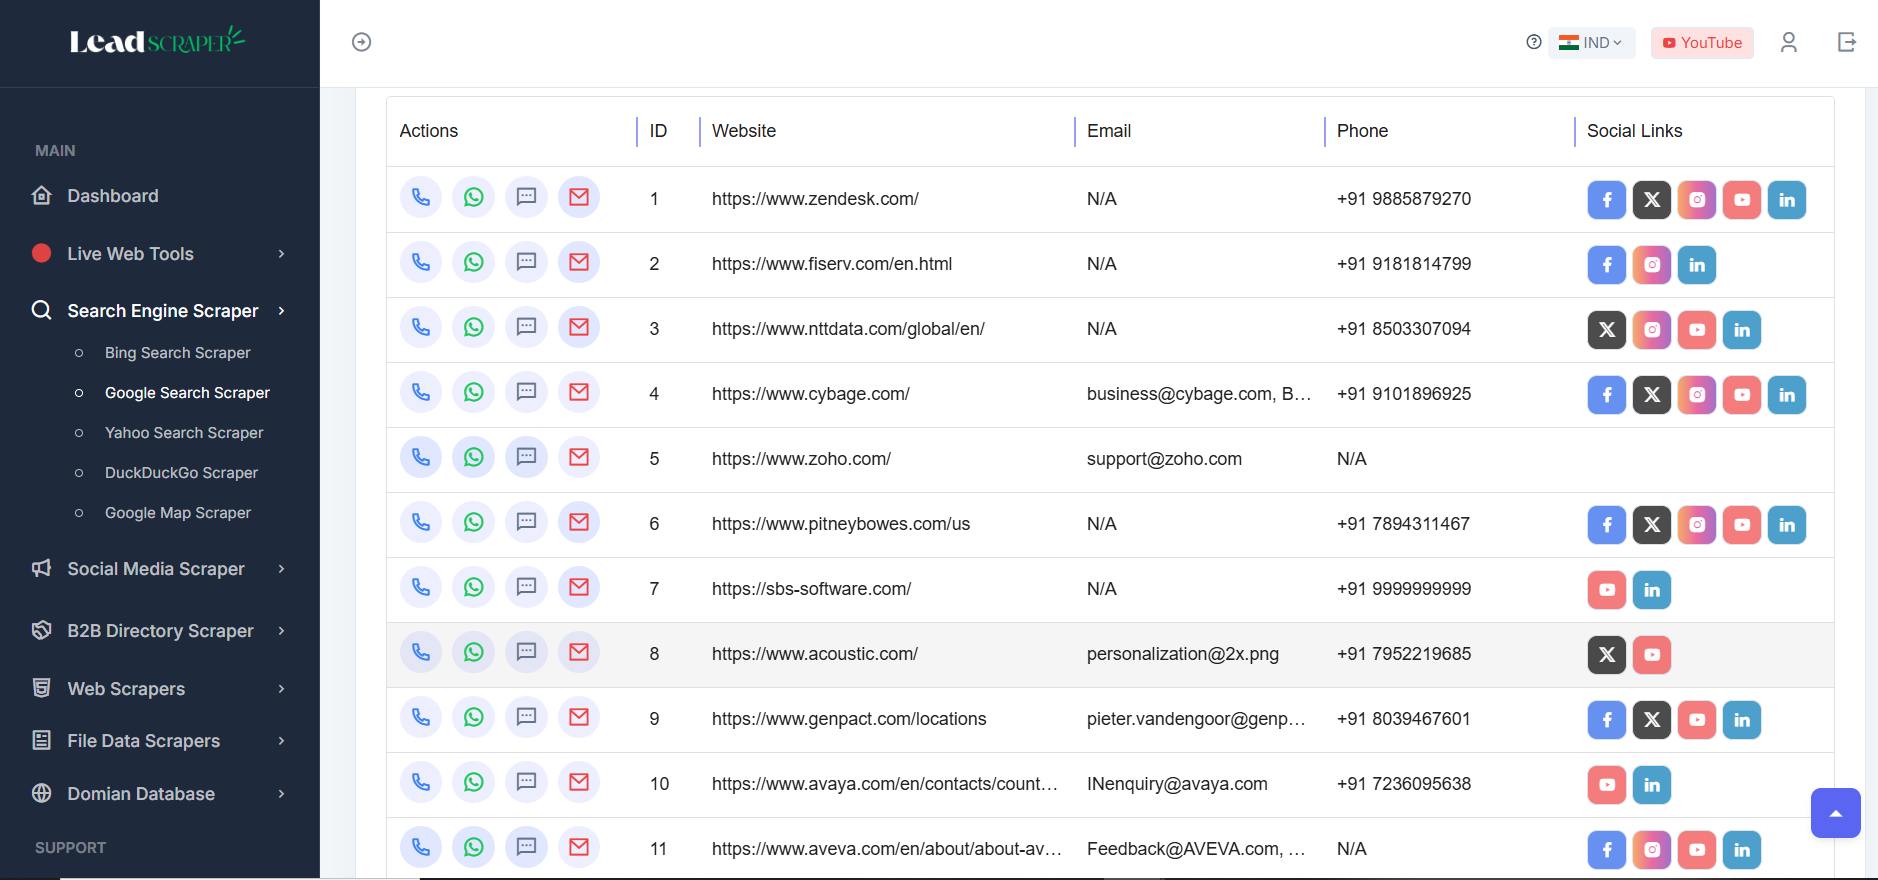The width and height of the screenshot is (1878, 880).
Task: Click https://www.zendesk.com/ website cell
Action: [x=815, y=199]
